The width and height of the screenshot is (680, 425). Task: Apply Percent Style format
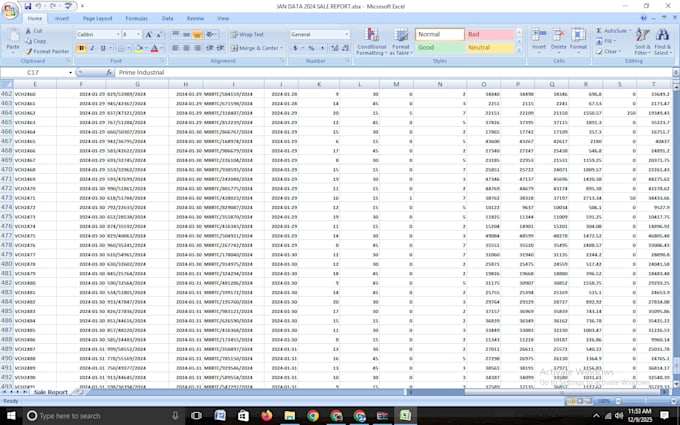tap(311, 48)
